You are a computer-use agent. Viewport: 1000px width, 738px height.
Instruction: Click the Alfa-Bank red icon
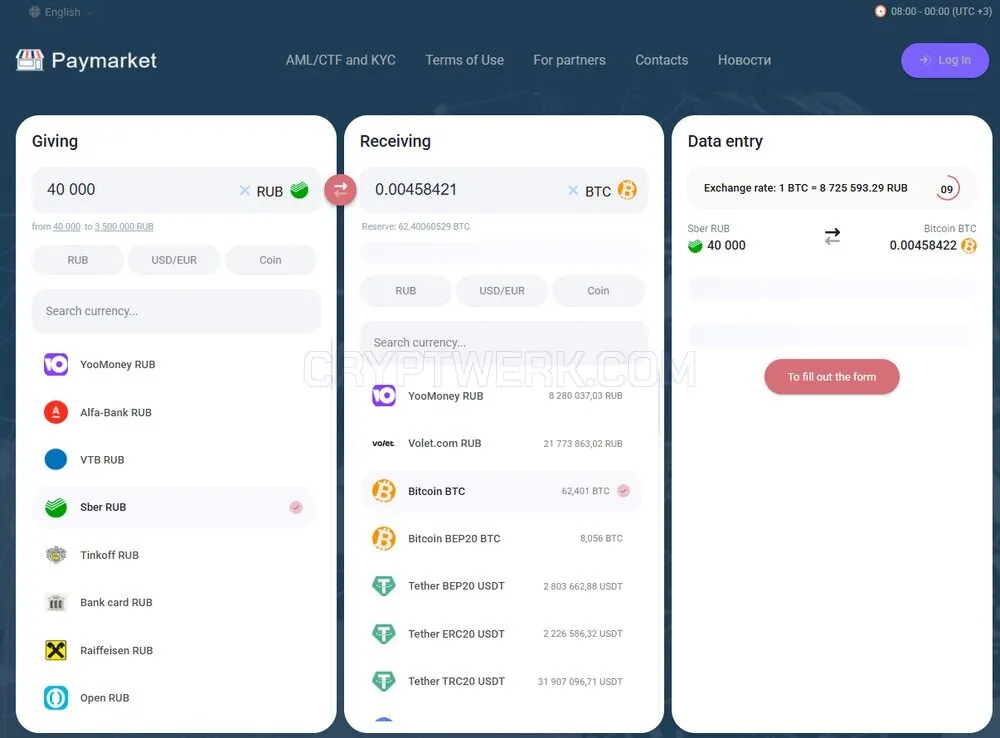coord(55,412)
